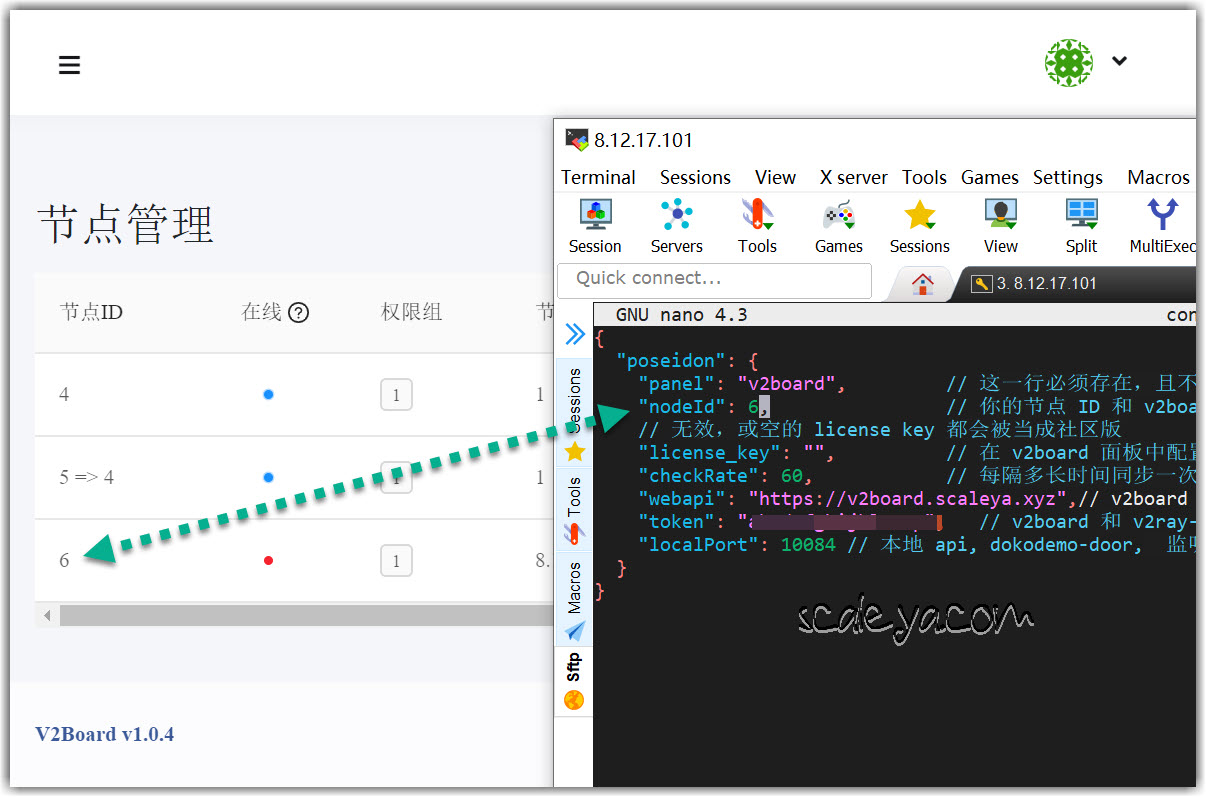Expand the user avatar dropdown
This screenshot has height=797, width=1206.
(x=1119, y=61)
